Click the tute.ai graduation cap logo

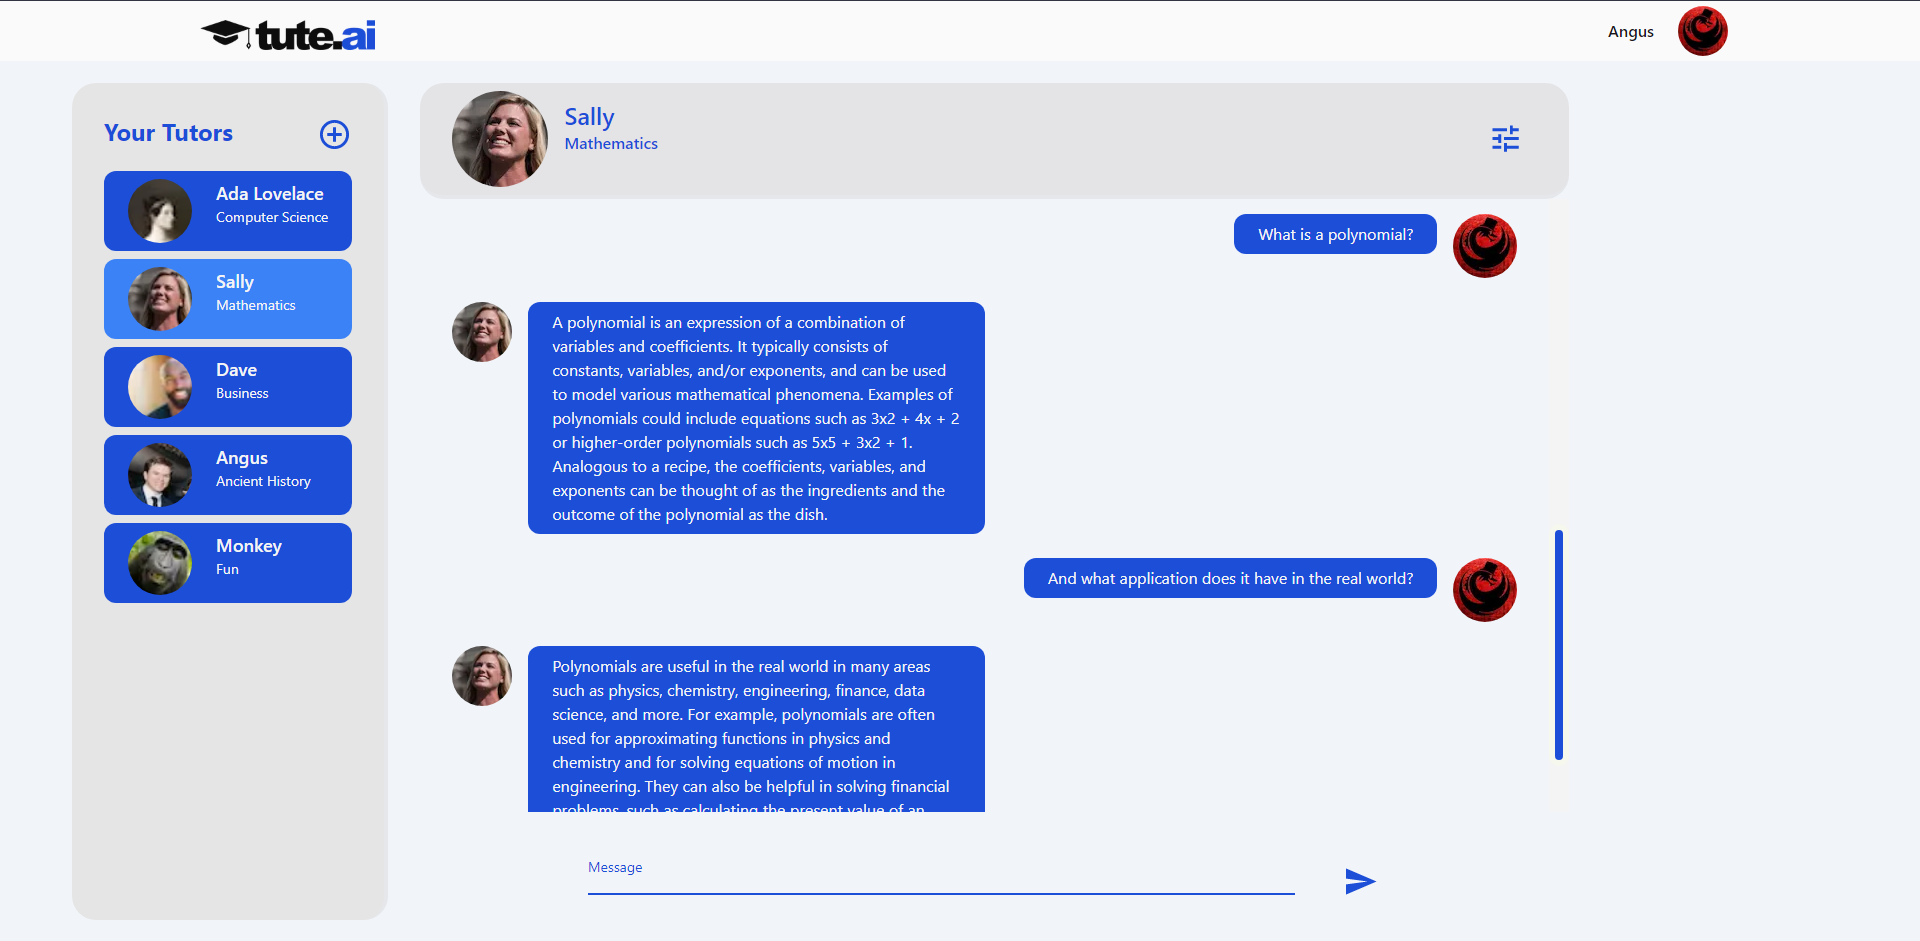pos(225,31)
